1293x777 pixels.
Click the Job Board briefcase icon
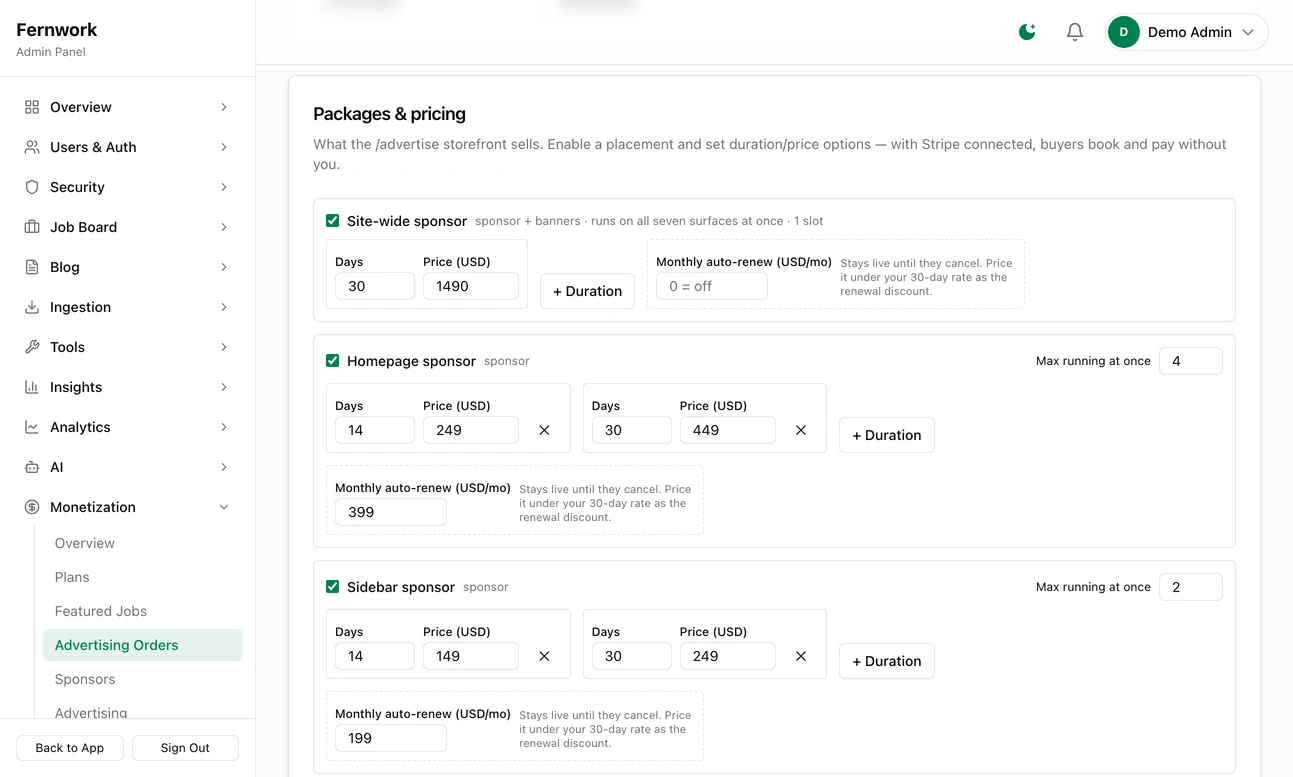(32, 227)
